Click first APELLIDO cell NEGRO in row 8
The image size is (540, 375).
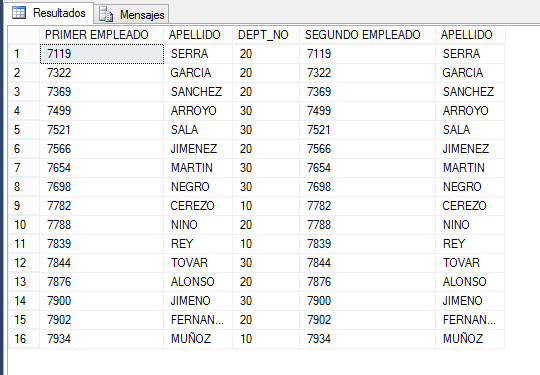click(198, 187)
